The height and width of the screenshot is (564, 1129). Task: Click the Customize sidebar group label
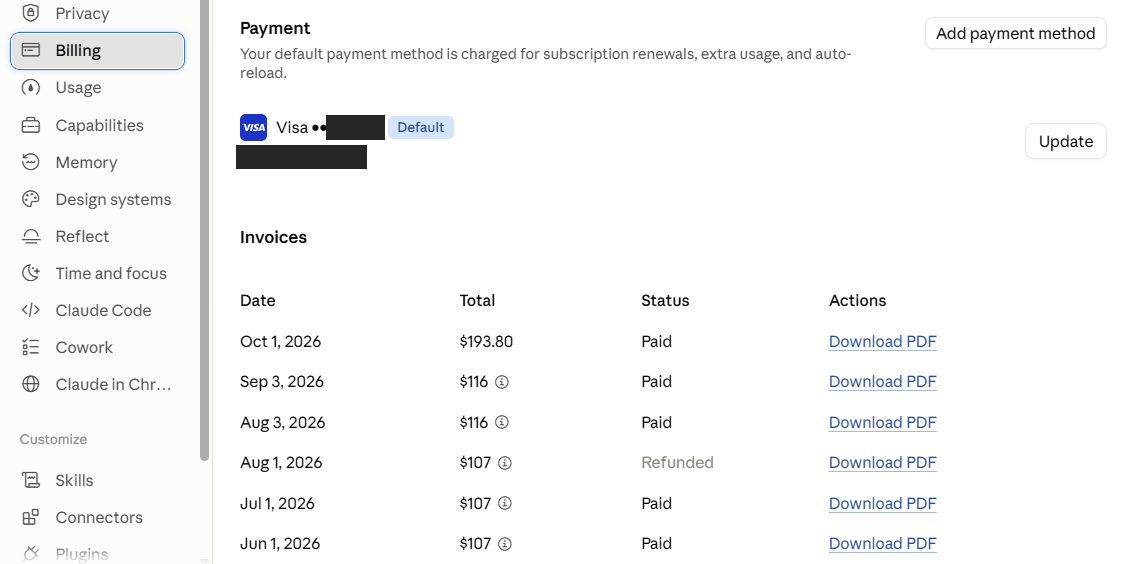click(x=53, y=439)
